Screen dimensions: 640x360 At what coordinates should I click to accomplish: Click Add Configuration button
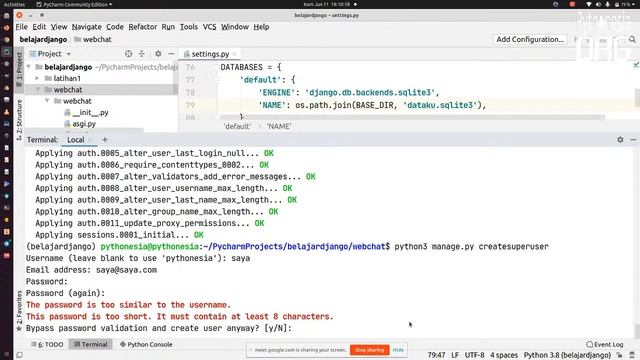coord(530,40)
